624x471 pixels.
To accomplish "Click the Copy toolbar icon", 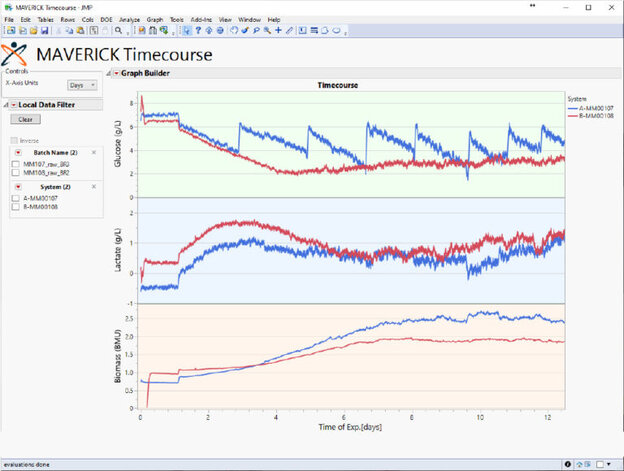I will click(x=69, y=30).
